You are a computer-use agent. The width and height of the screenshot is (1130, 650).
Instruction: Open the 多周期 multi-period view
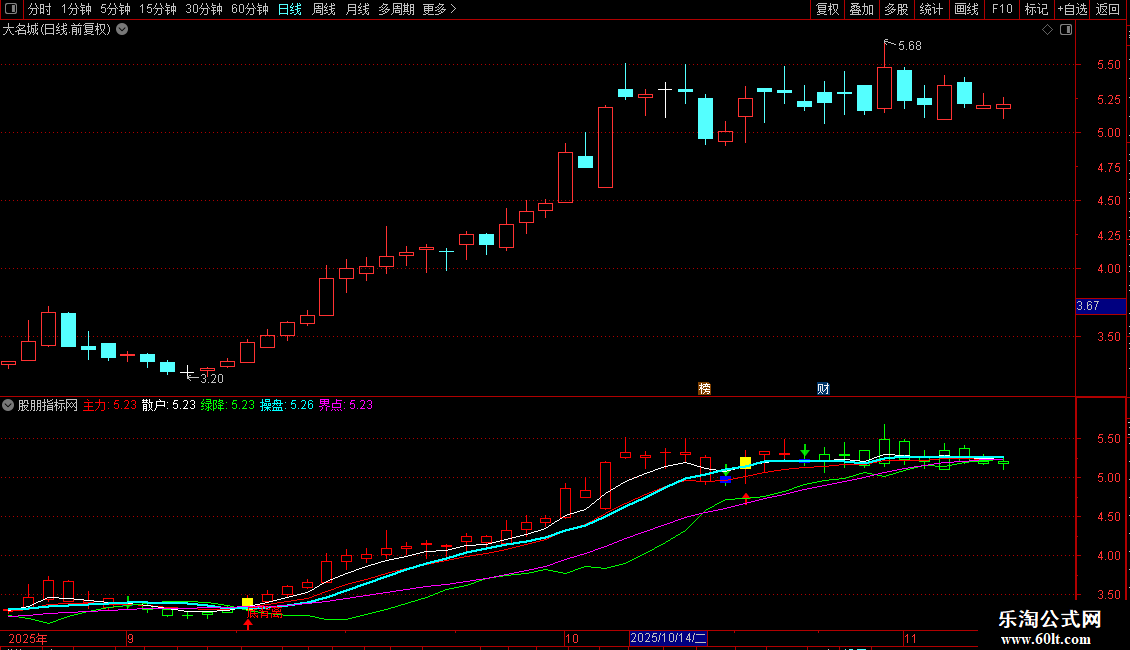pyautogui.click(x=396, y=9)
